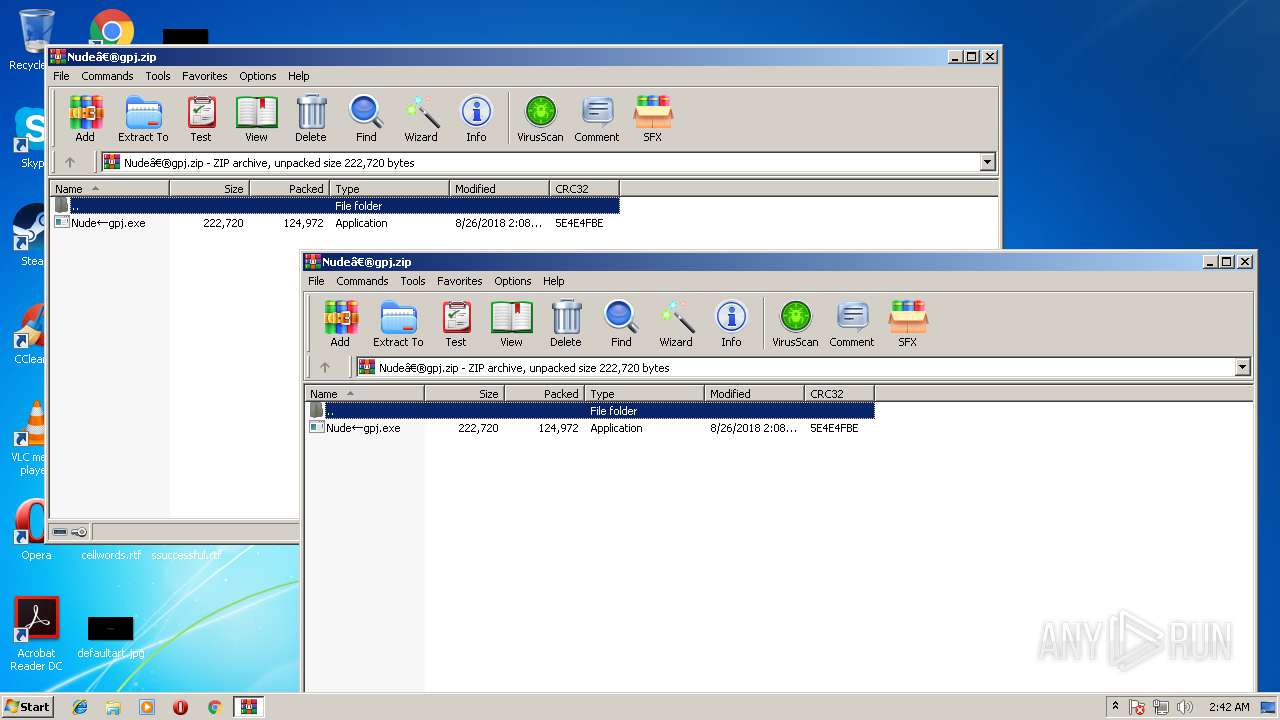Expand address dropdown in back WinRAR window
1280x720 pixels.
987,162
